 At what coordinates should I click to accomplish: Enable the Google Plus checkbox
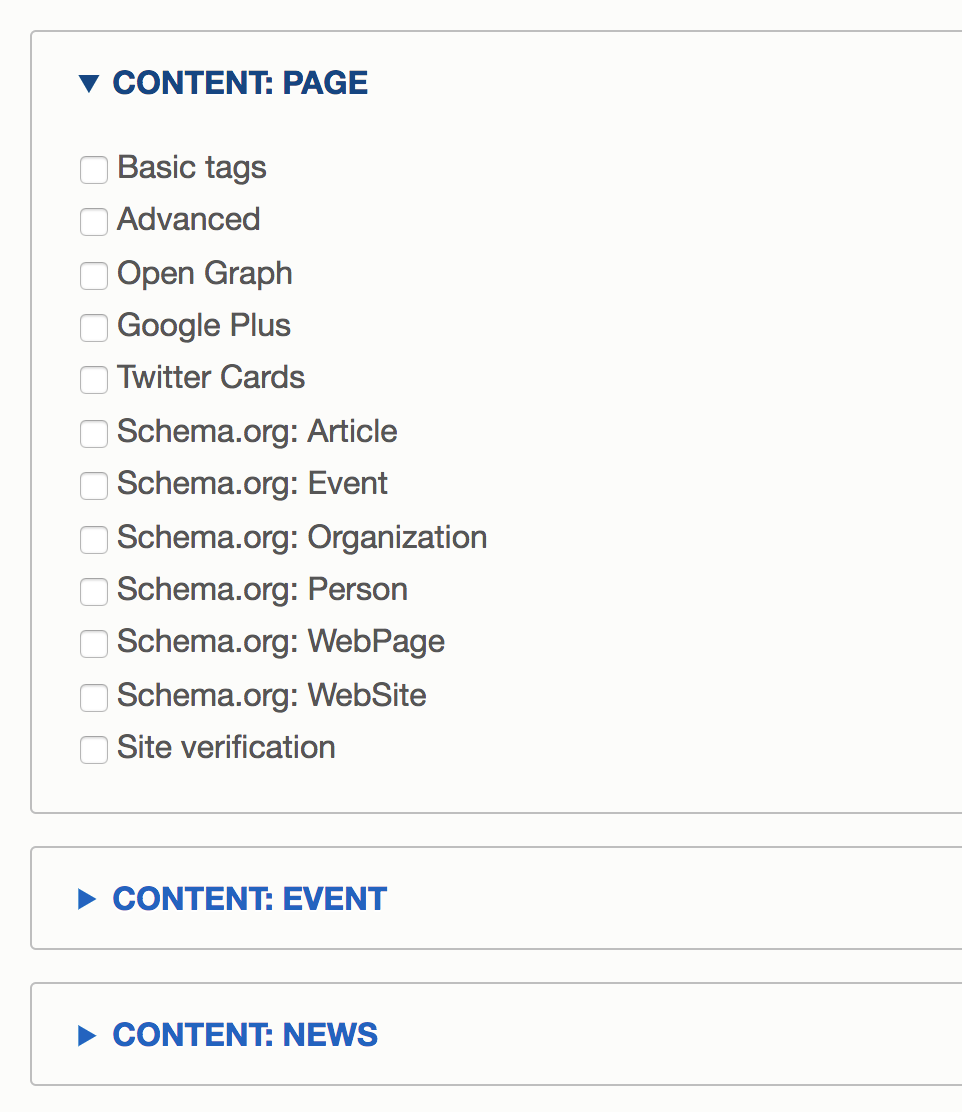tap(94, 328)
